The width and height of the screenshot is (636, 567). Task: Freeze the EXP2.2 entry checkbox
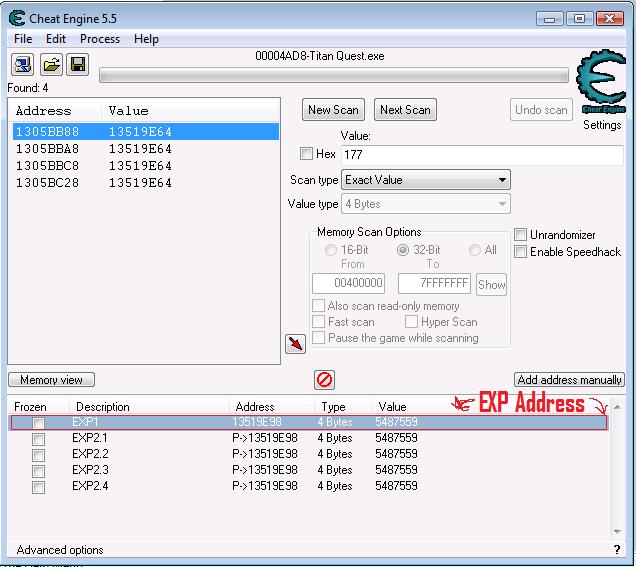(39, 455)
